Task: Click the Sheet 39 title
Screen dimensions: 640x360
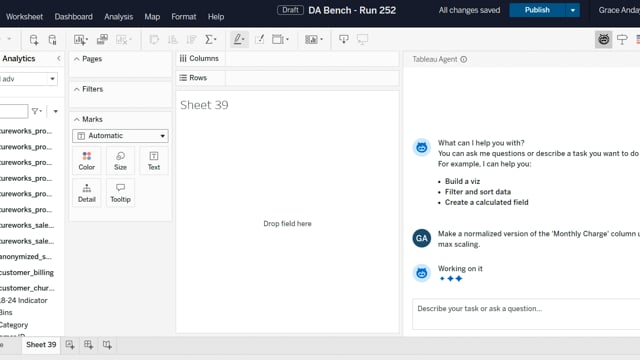Action: click(204, 105)
